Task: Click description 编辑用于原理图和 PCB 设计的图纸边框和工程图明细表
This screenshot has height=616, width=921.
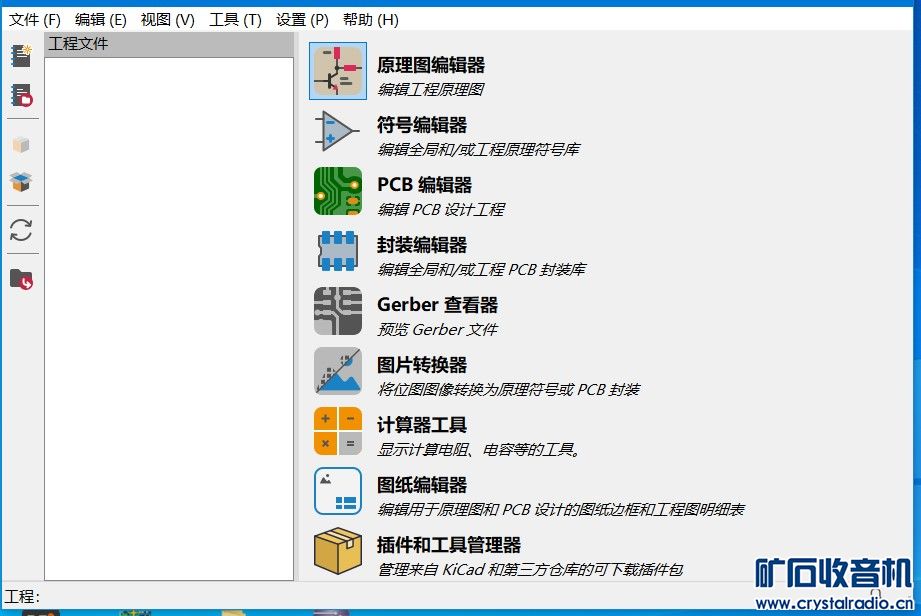Action: click(x=560, y=509)
